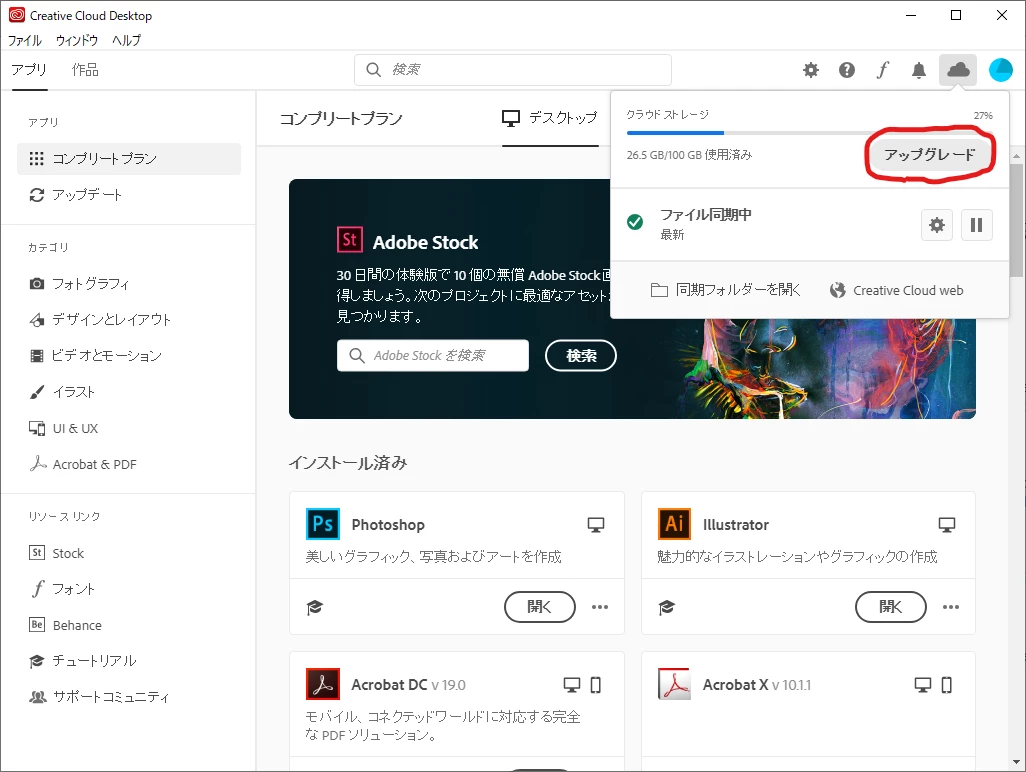Select the デスクトップ tab
The image size is (1026, 772).
pos(550,118)
